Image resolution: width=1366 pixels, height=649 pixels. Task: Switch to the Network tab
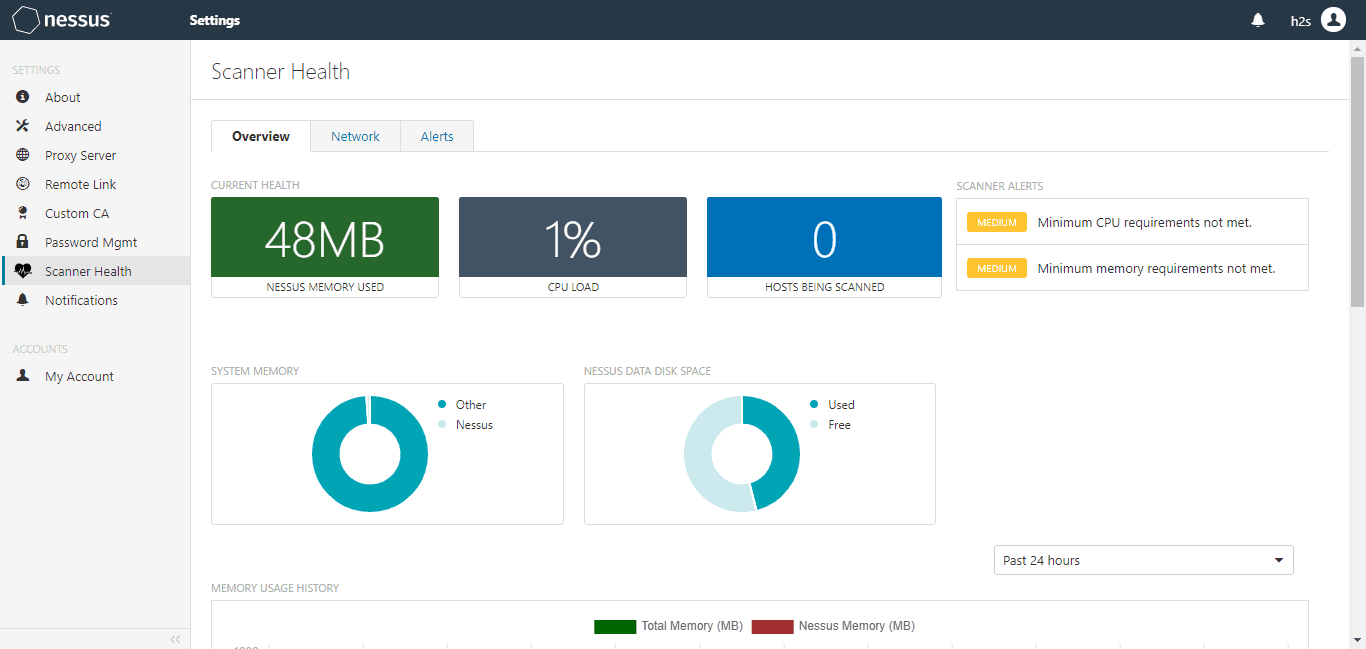(x=355, y=136)
